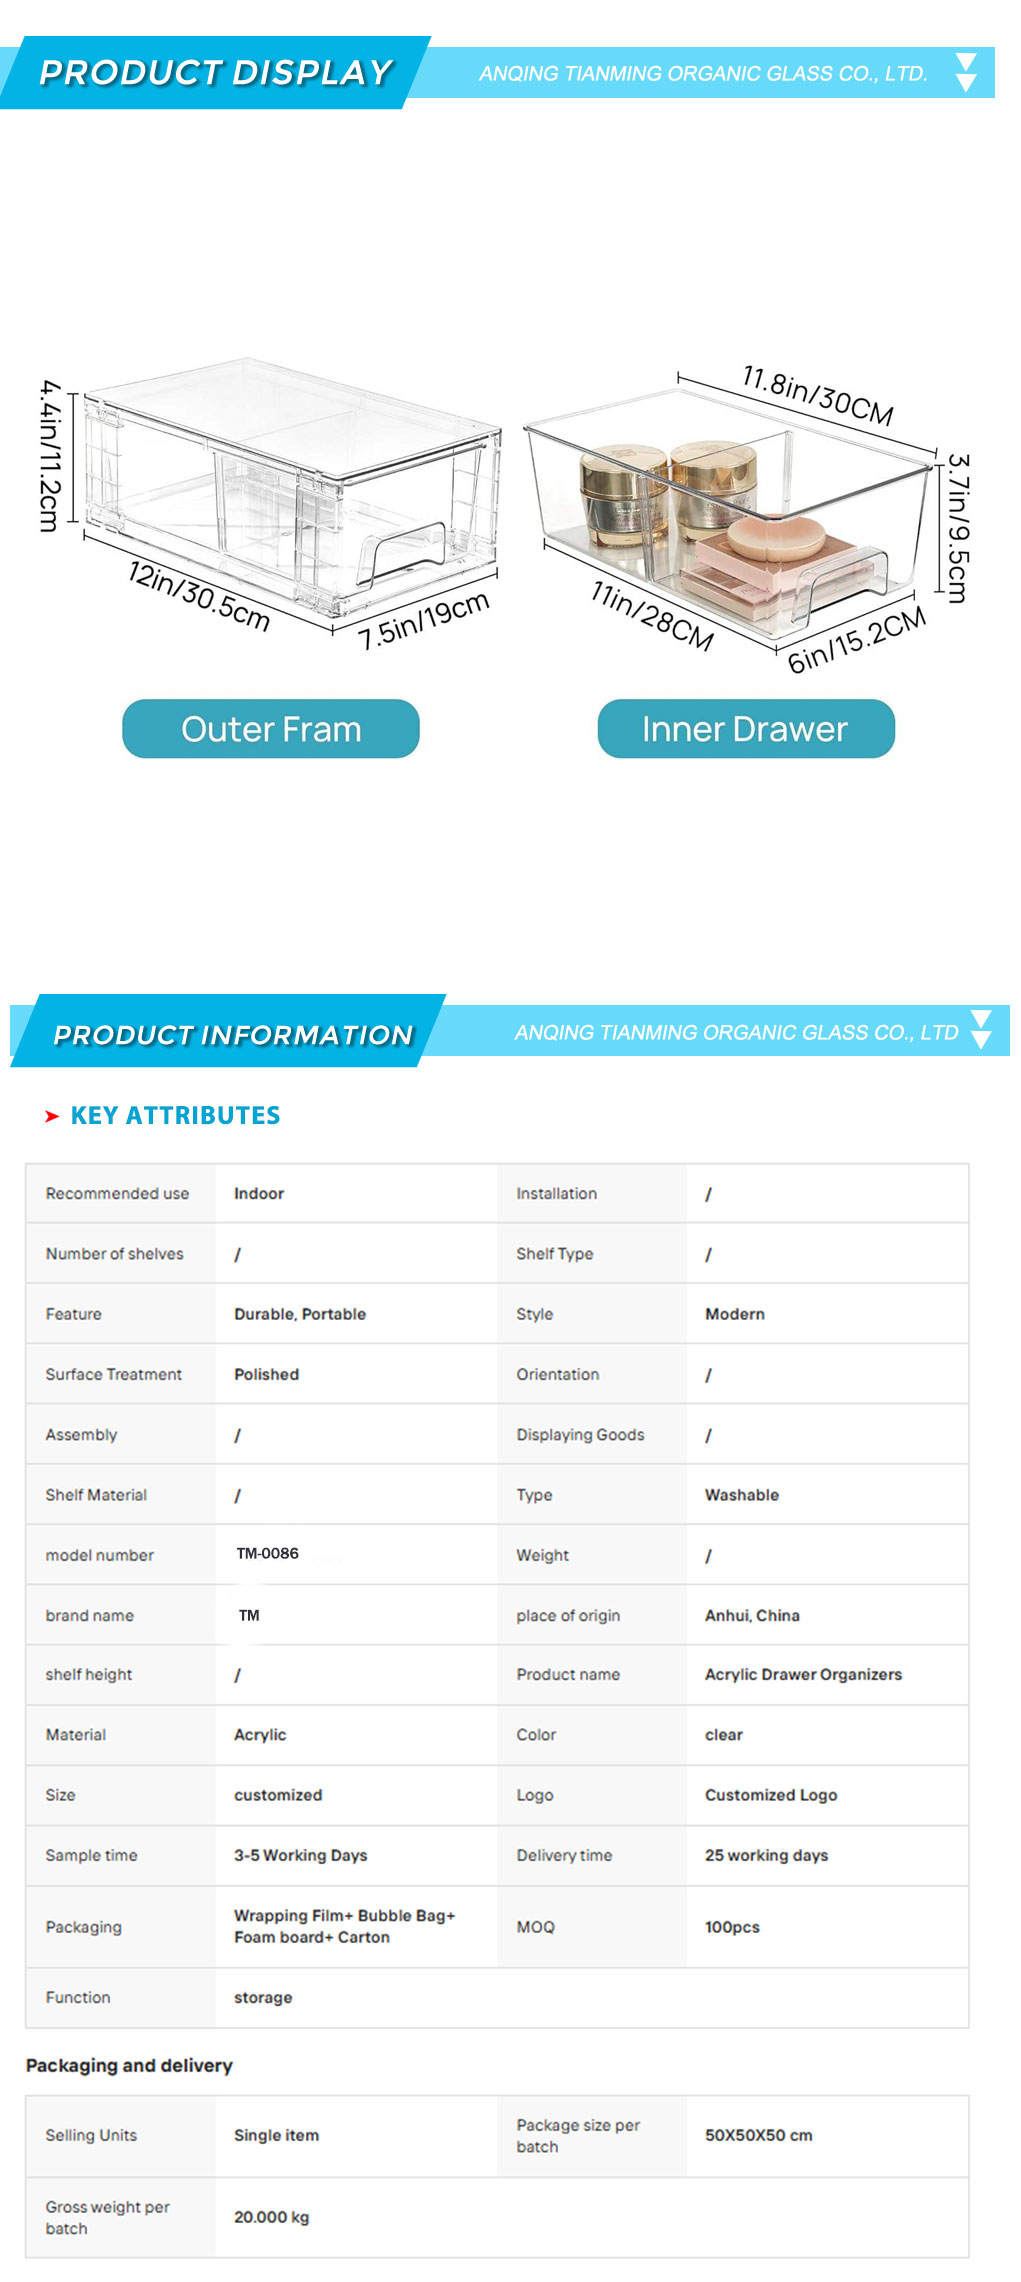
Task: Click the Packaging and delivery heading
Action: pyautogui.click(x=129, y=2065)
